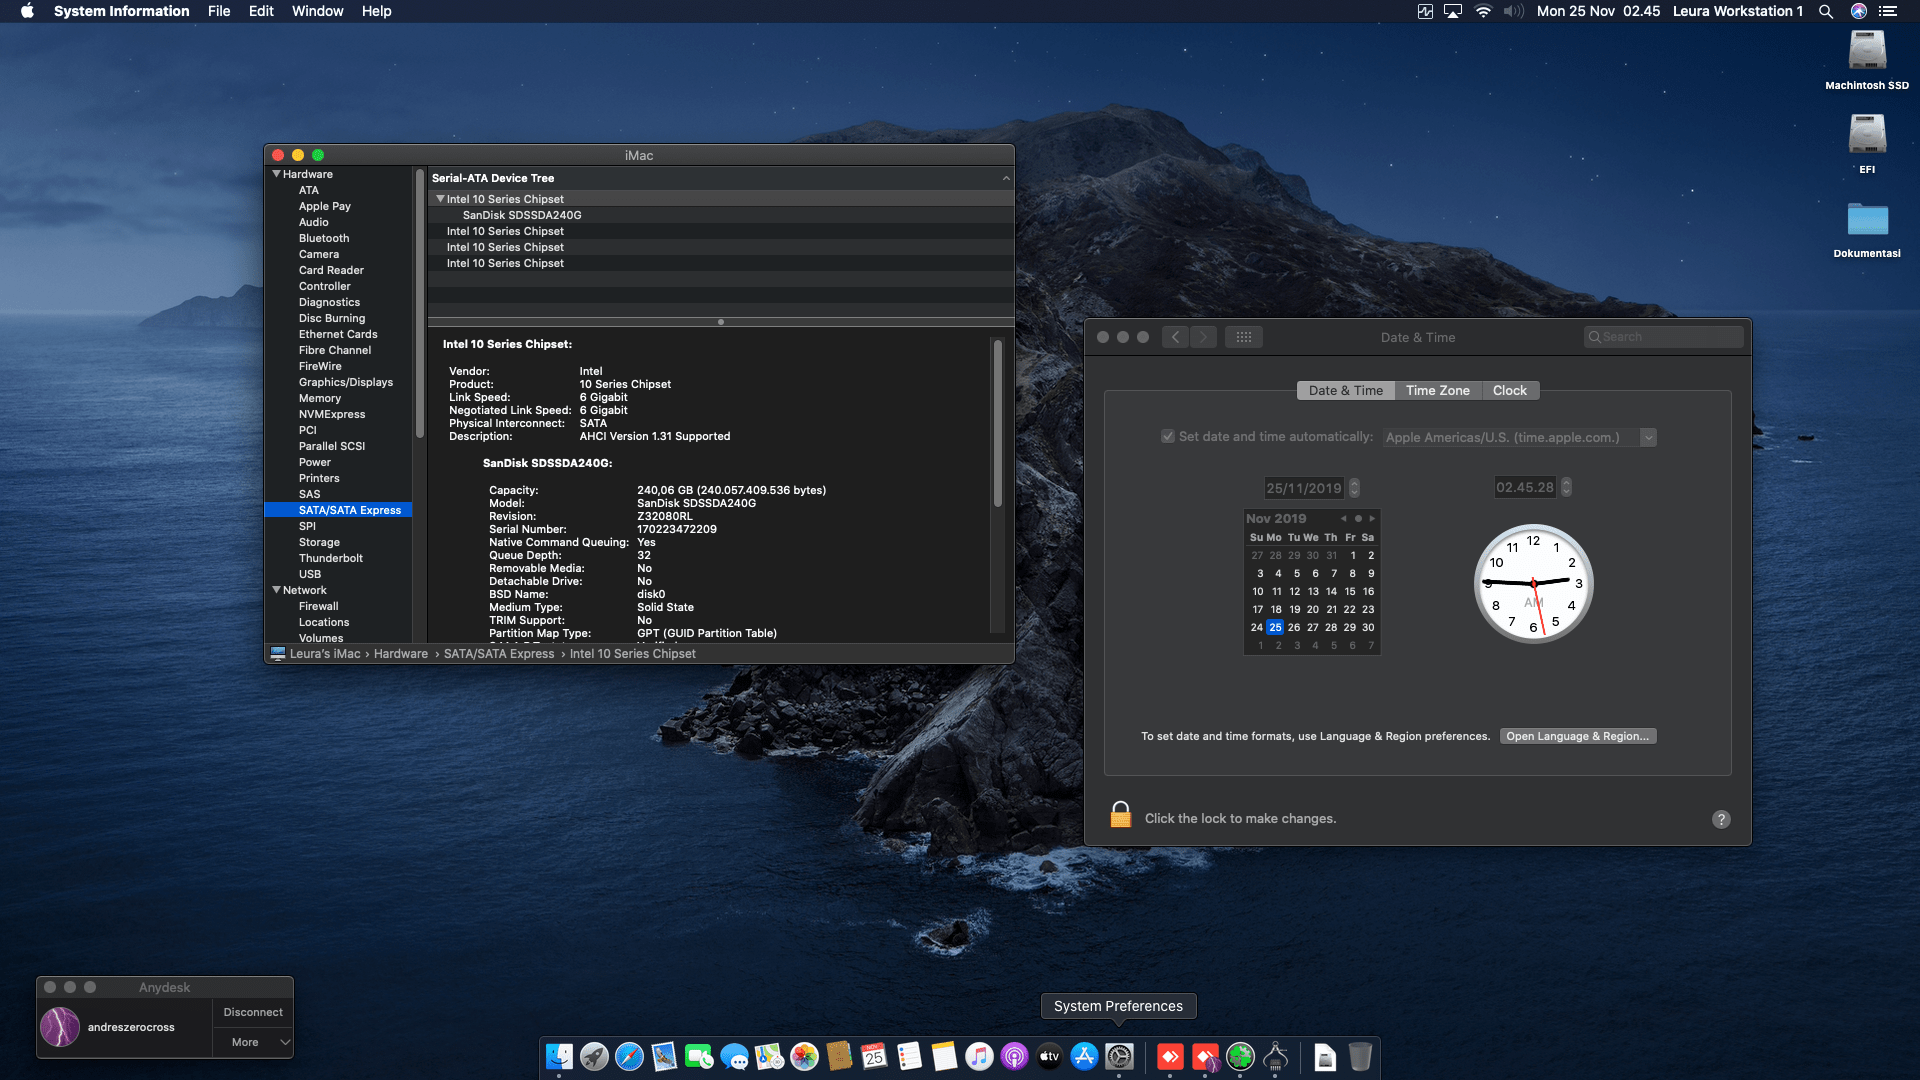This screenshot has width=1920, height=1080.
Task: Select the Date & Time tab
Action: pos(1345,390)
